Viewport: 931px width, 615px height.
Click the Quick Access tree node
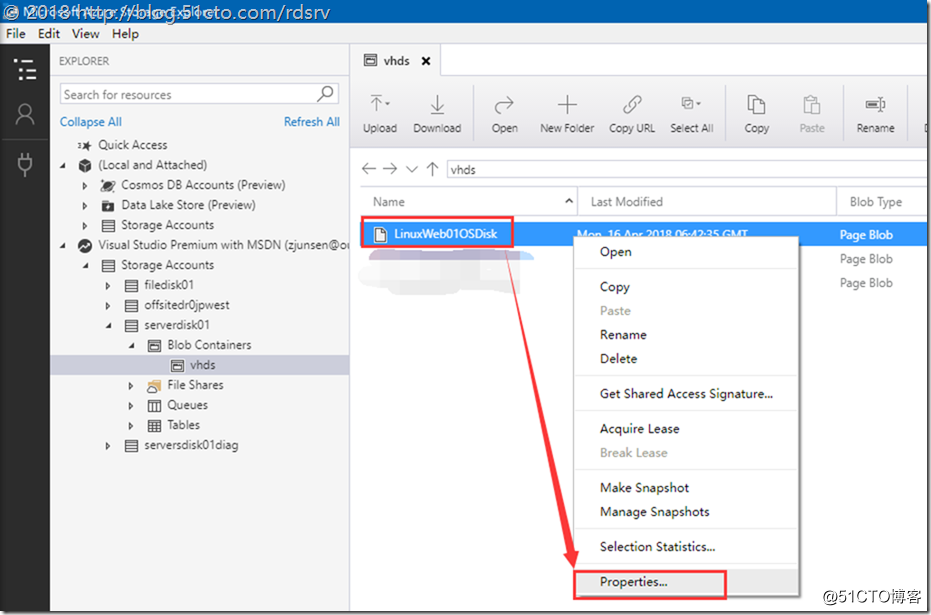pyautogui.click(x=132, y=145)
